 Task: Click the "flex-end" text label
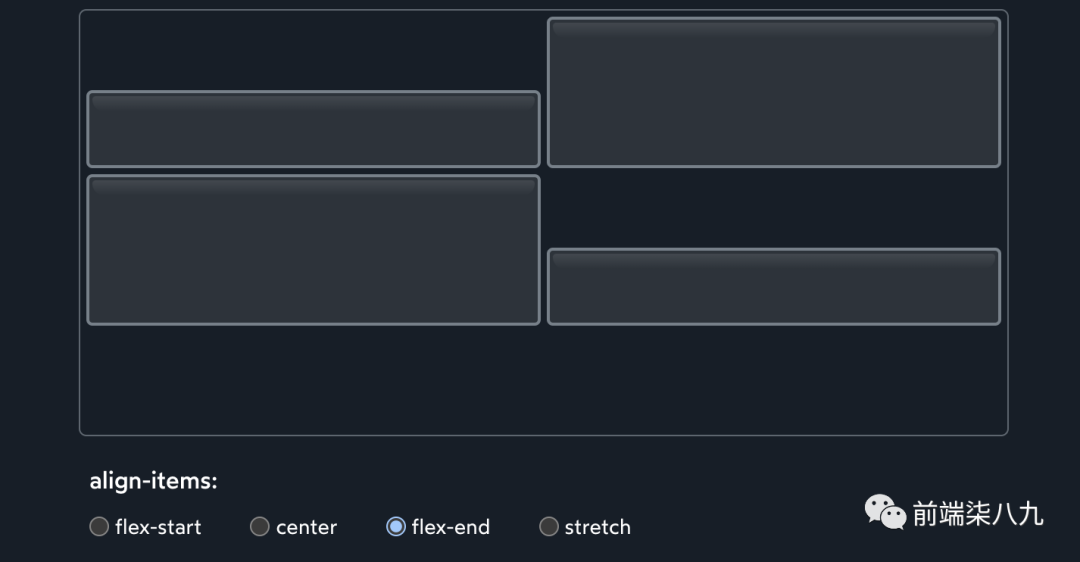click(450, 527)
